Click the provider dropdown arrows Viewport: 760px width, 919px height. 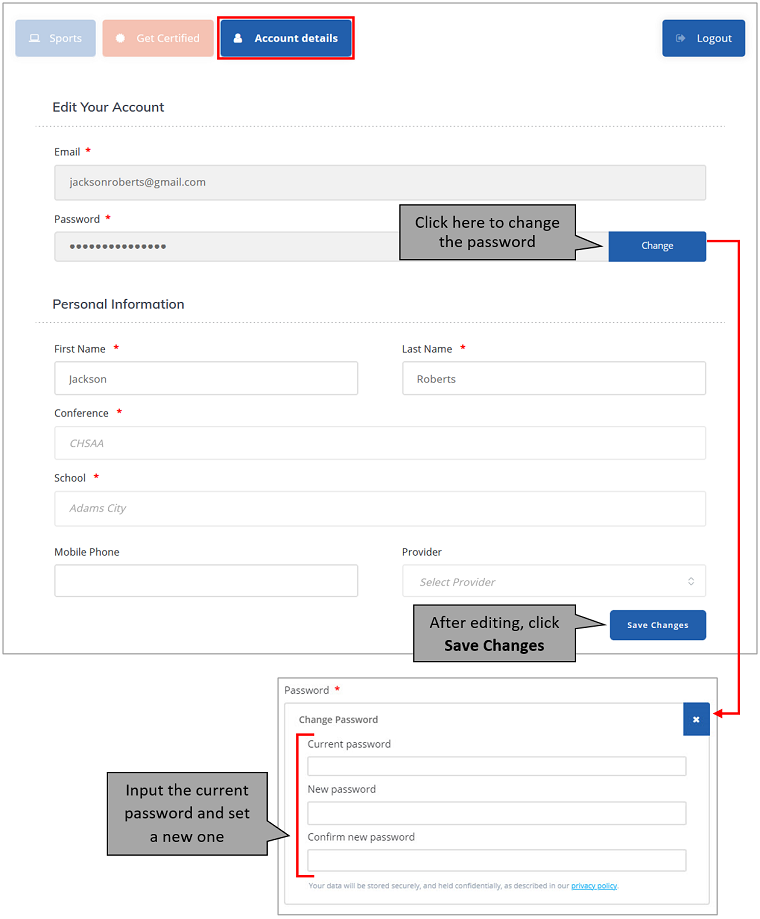(690, 581)
